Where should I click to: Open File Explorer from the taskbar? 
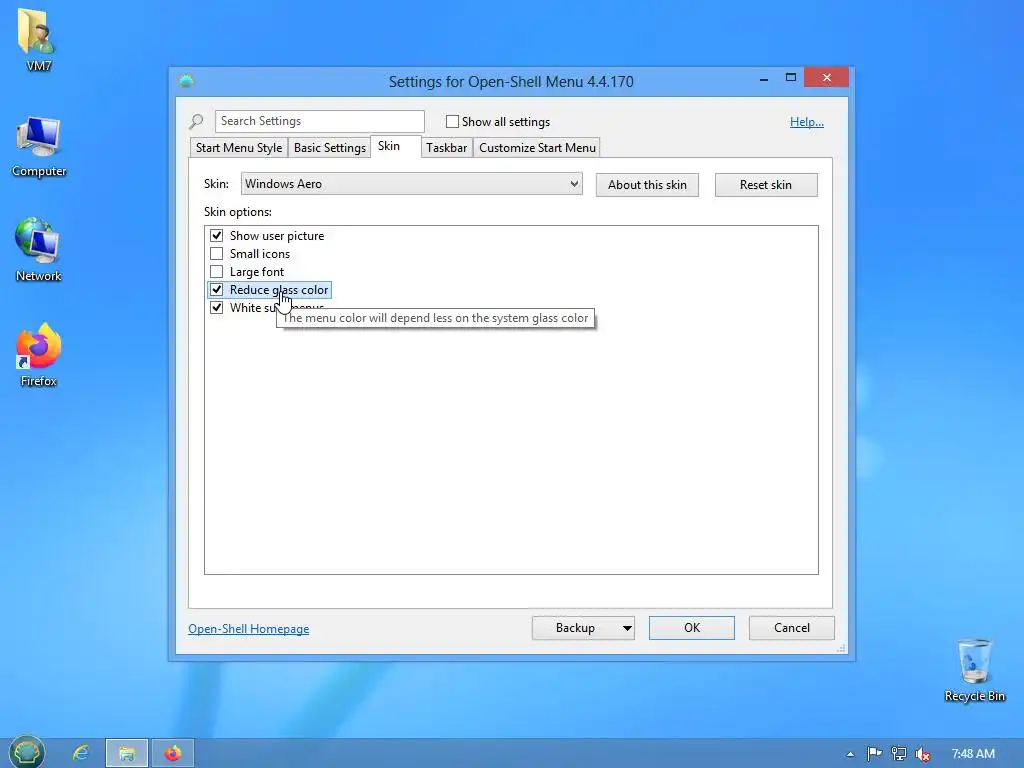(x=127, y=753)
